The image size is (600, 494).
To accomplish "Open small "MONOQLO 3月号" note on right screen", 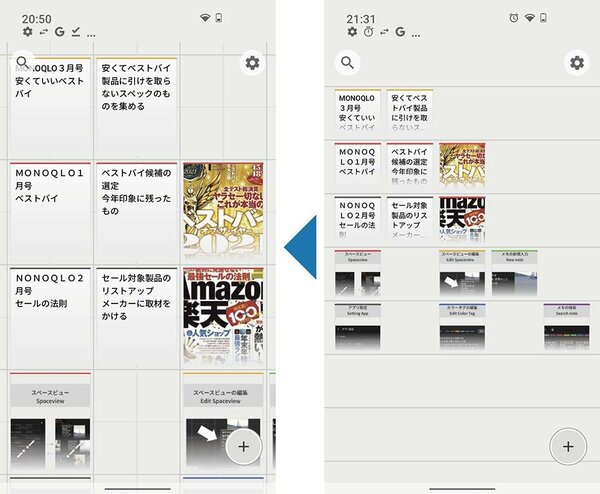I will [357, 112].
